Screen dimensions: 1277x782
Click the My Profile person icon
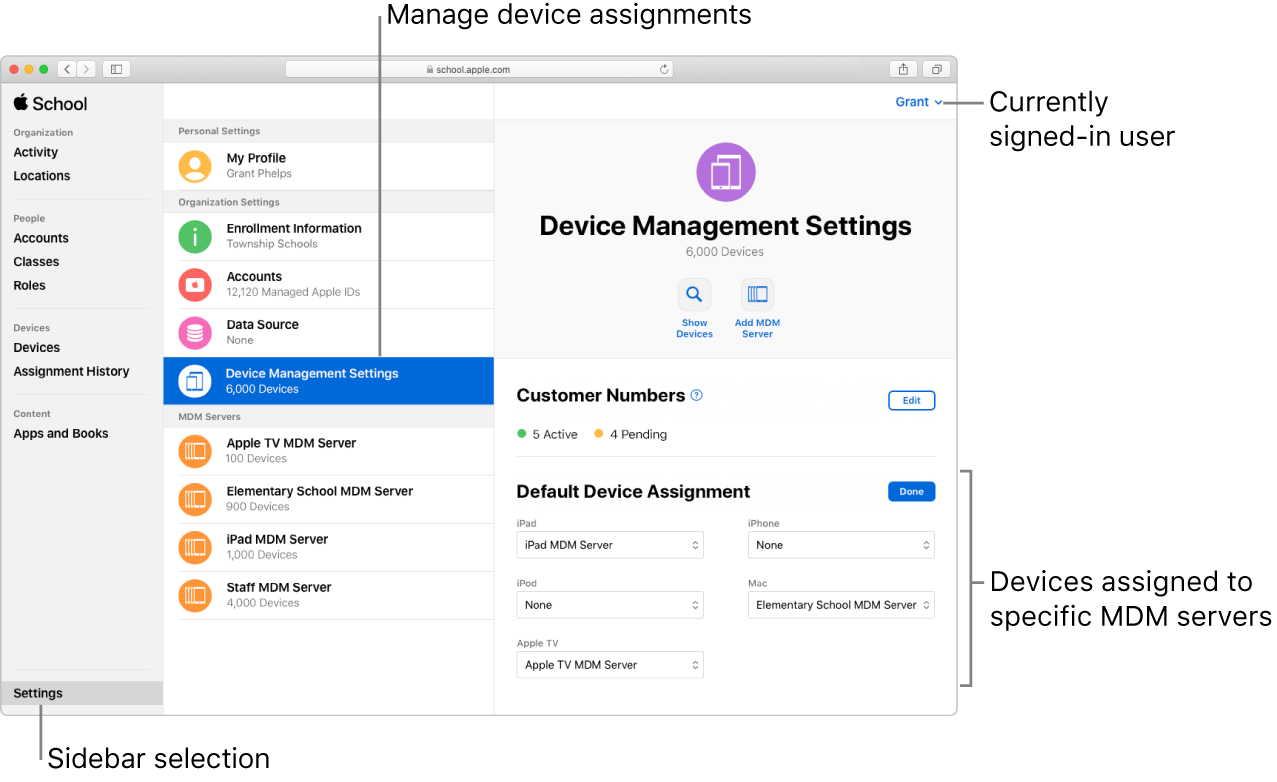pyautogui.click(x=195, y=166)
